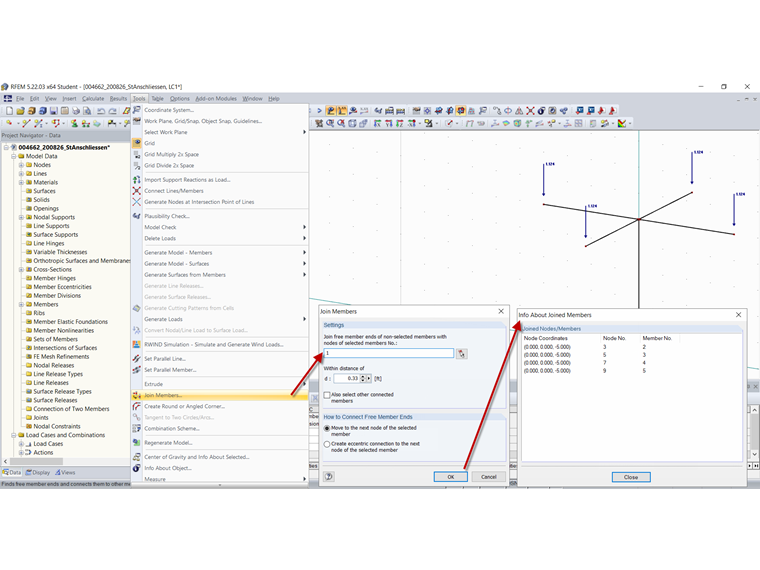Click the Print toolbar icon
The image size is (760, 570).
[76, 111]
